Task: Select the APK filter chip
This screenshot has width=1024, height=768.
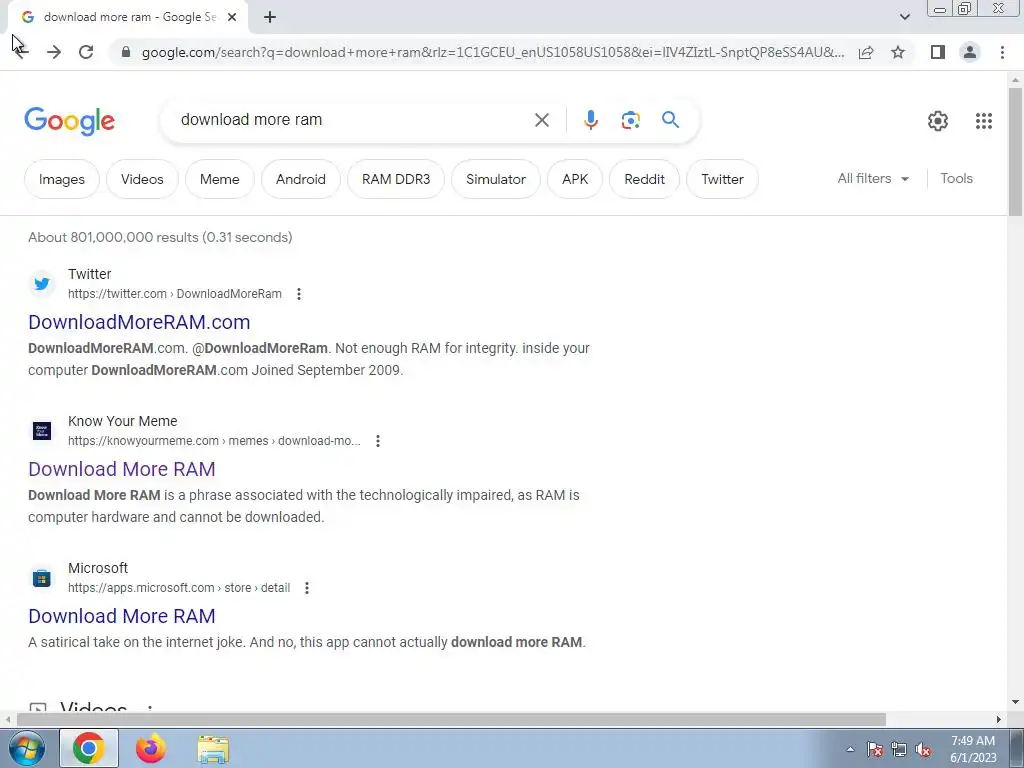Action: pos(575,179)
